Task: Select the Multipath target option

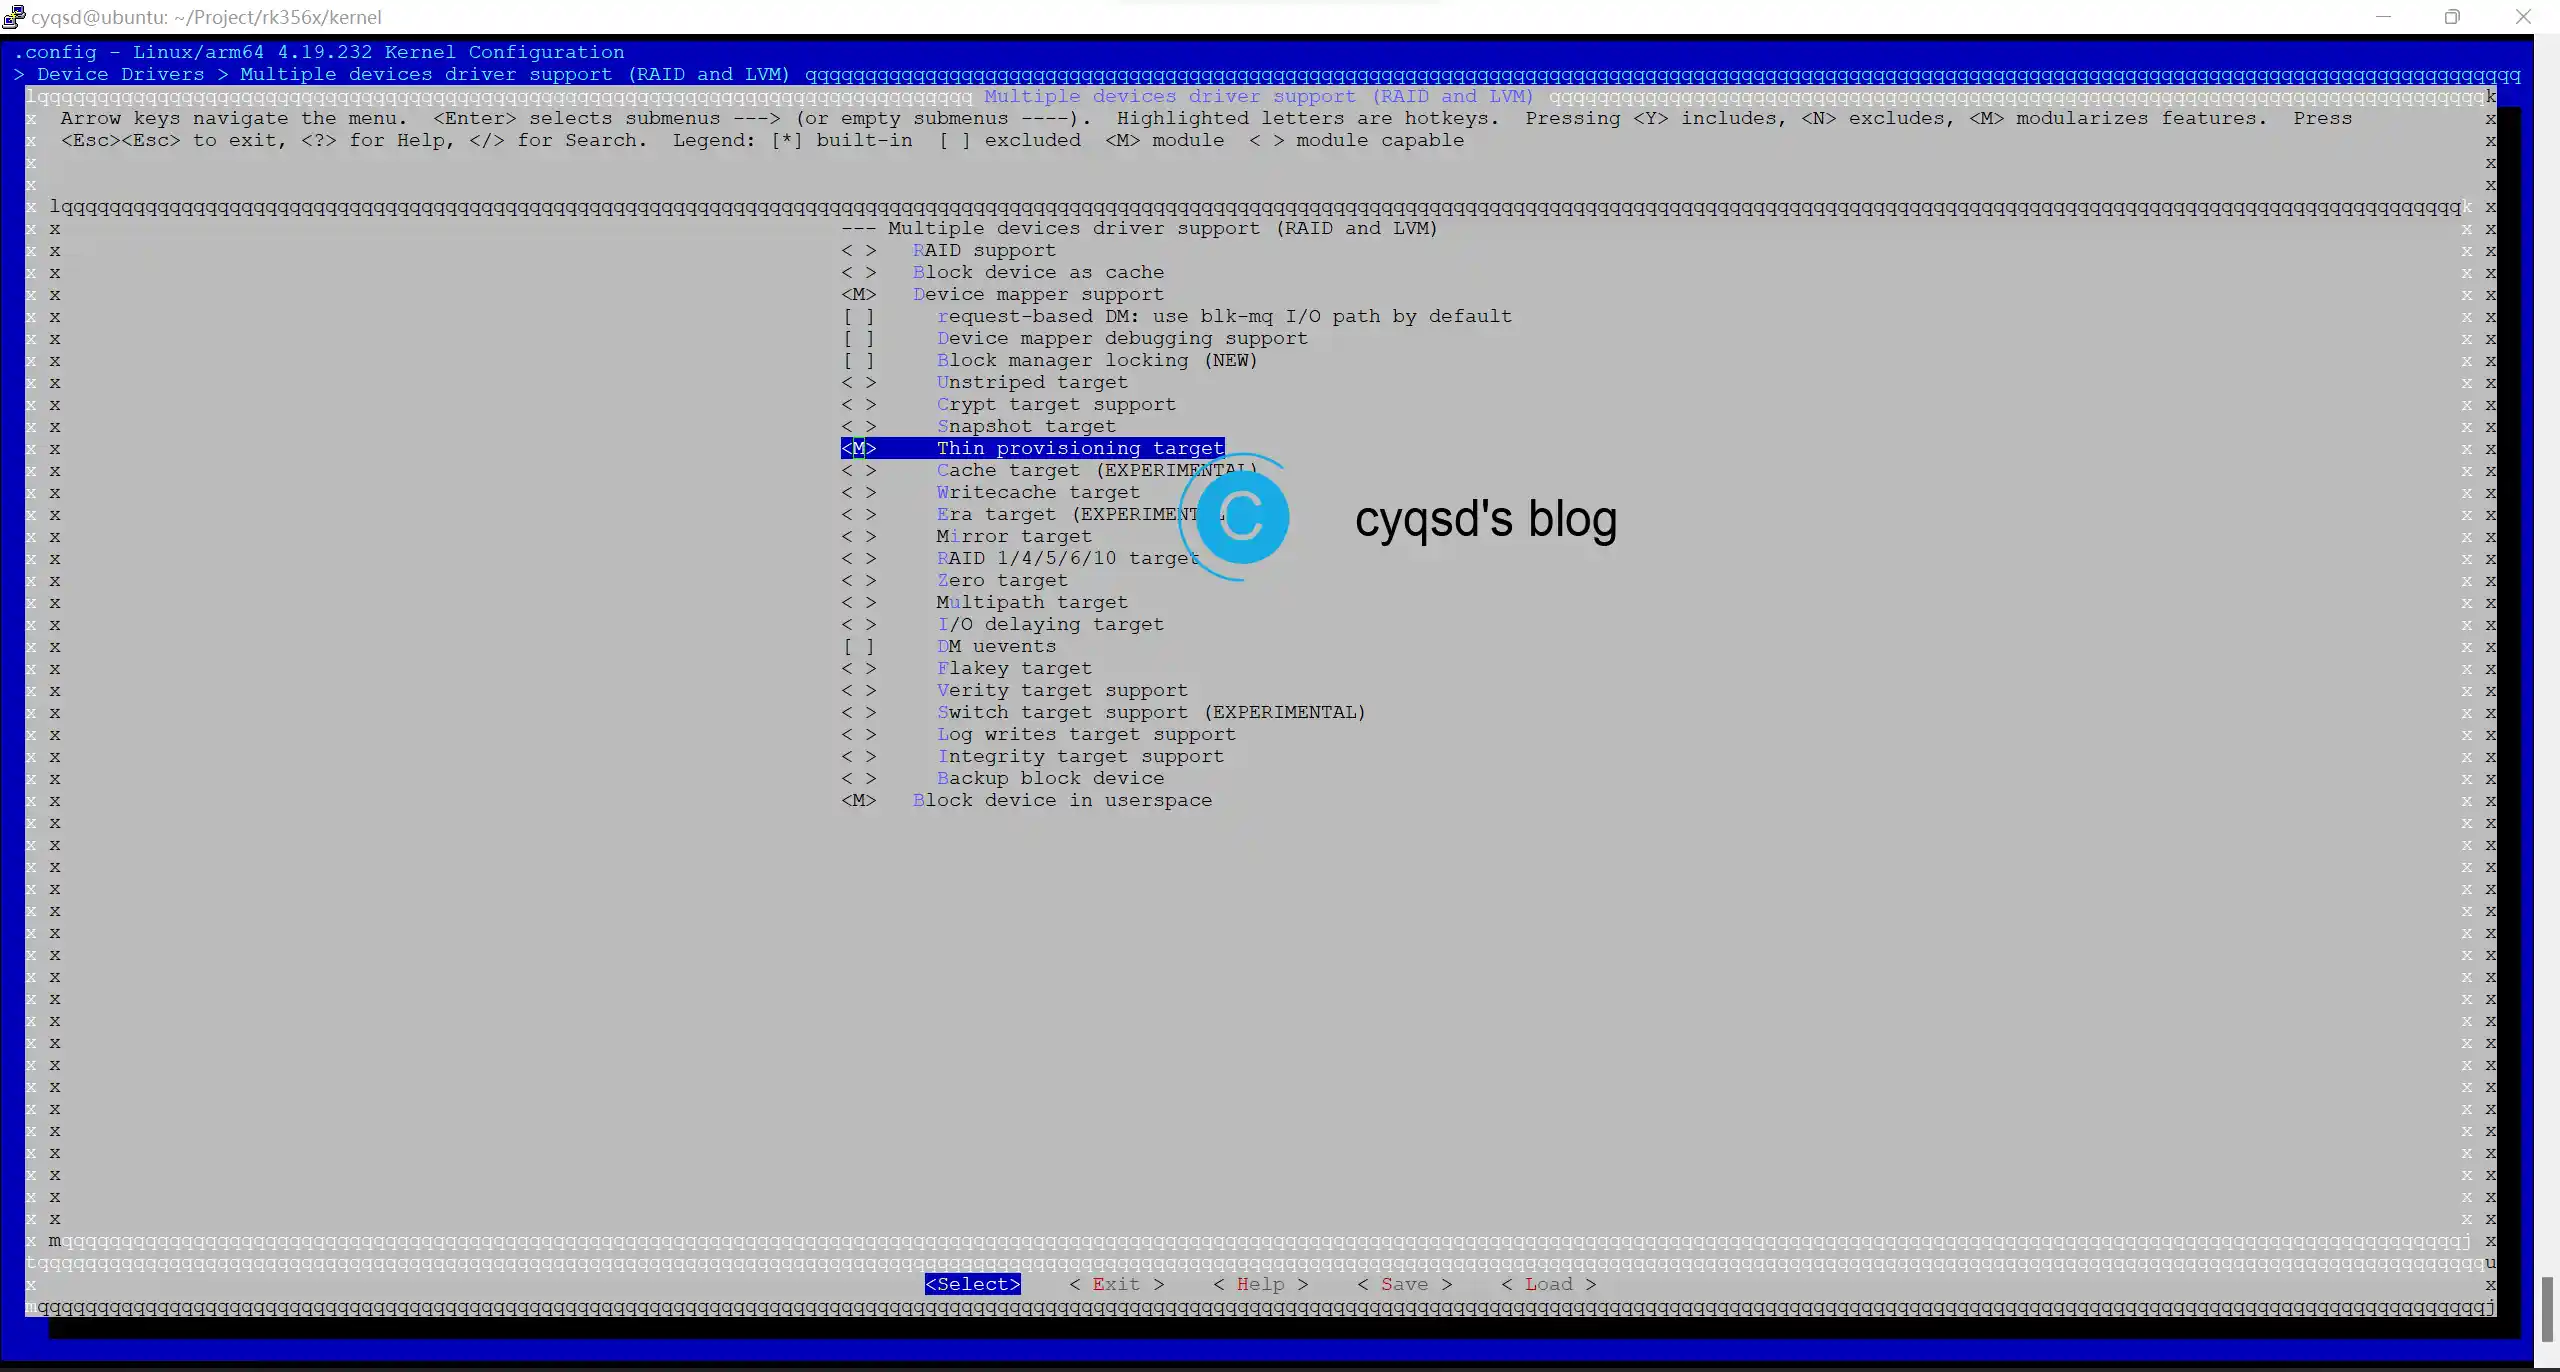Action: 984,602
